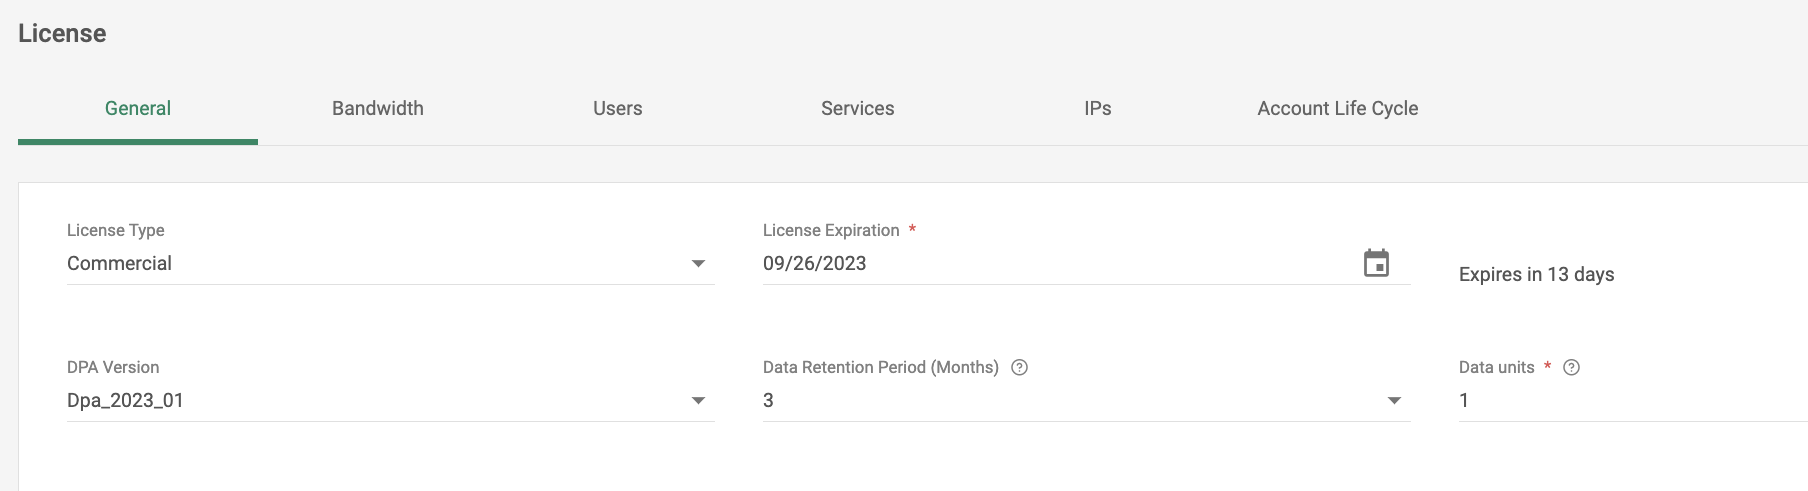Open the License Expiration calendar picker
Viewport: 1808px width, 491px height.
coord(1376,263)
